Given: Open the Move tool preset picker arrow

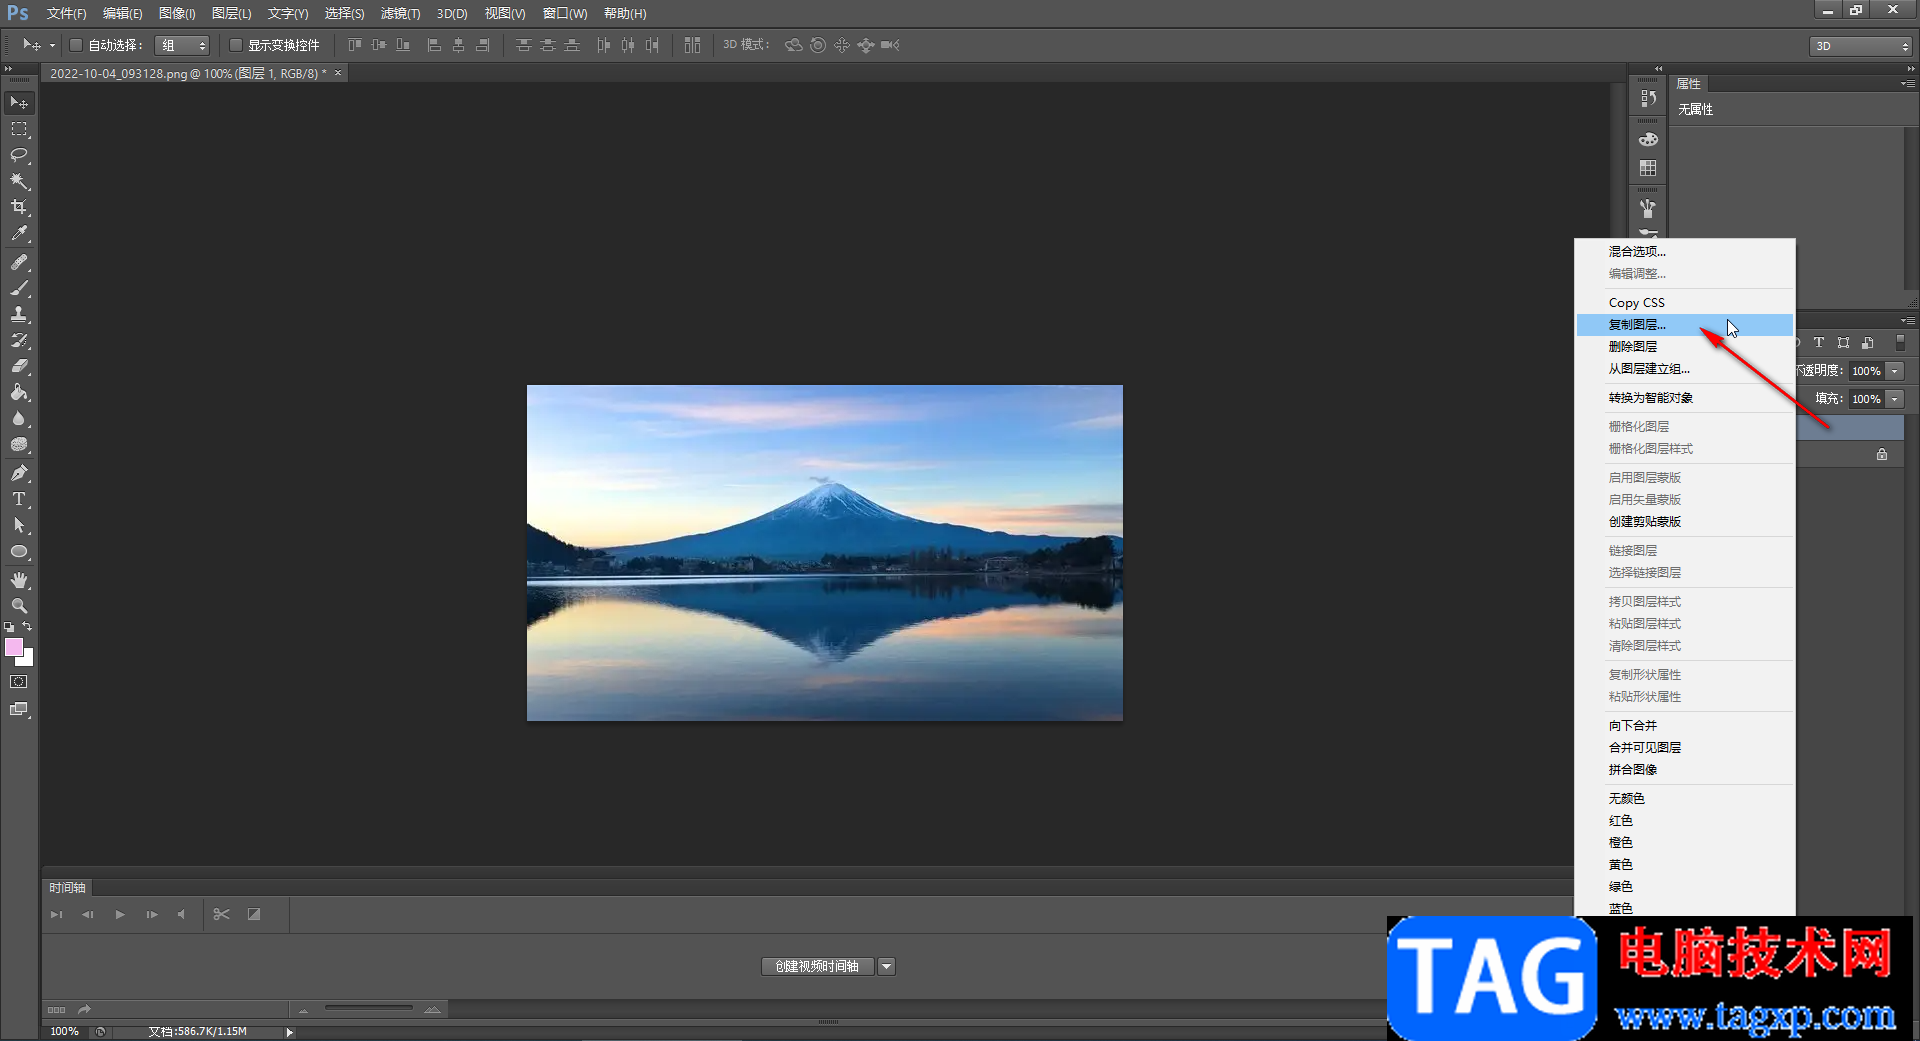Looking at the screenshot, I should click(52, 45).
